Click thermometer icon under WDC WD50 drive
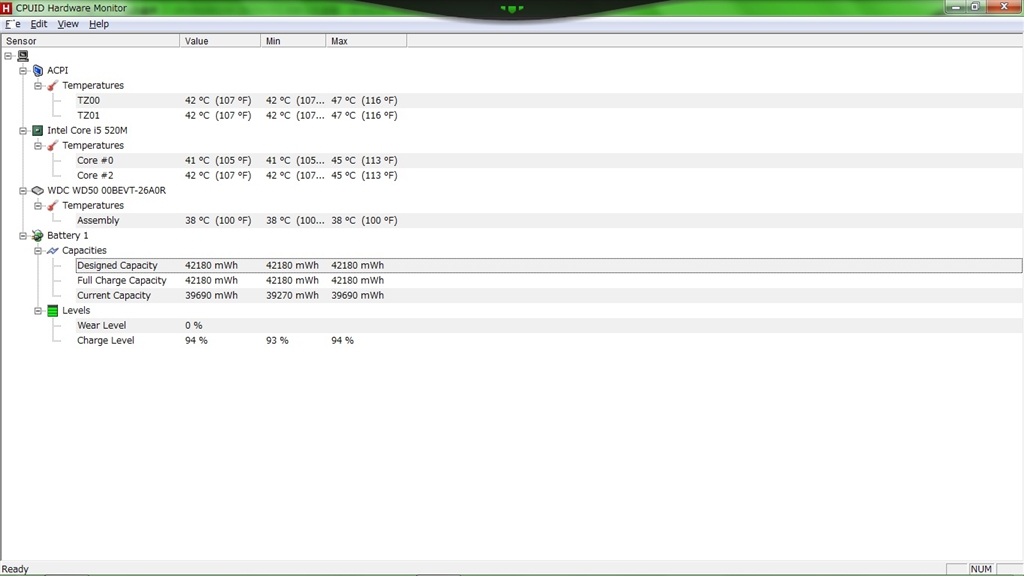1024x576 pixels. pyautogui.click(x=53, y=206)
